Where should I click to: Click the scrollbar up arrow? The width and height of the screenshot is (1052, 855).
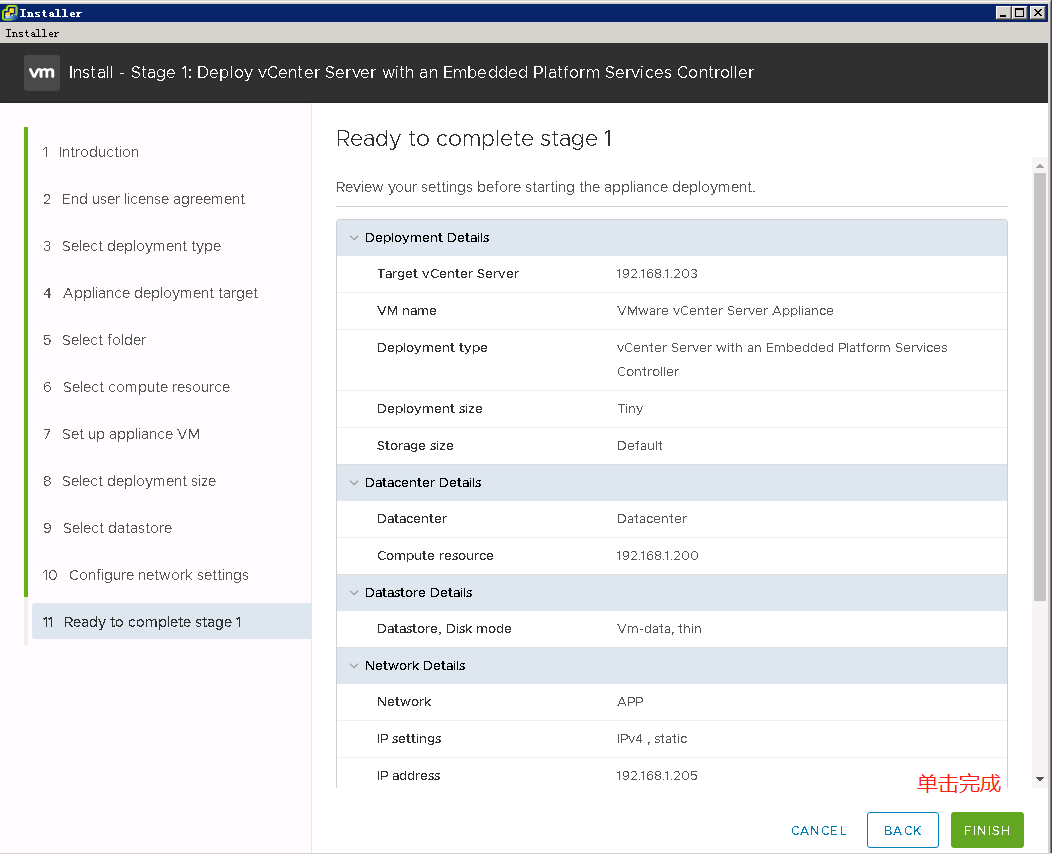pos(1040,165)
